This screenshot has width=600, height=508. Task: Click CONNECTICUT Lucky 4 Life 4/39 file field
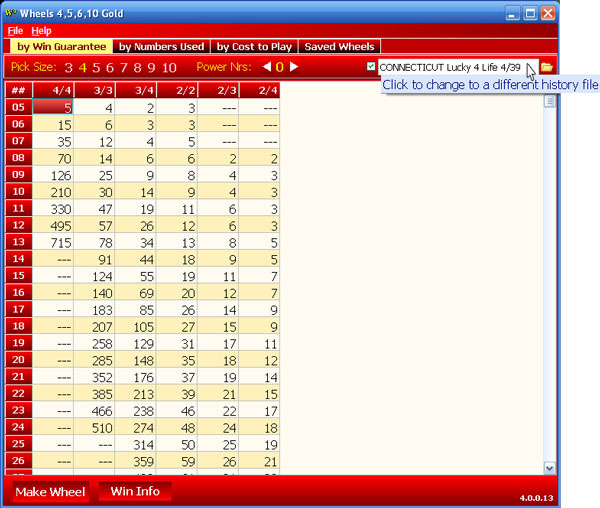coord(458,67)
